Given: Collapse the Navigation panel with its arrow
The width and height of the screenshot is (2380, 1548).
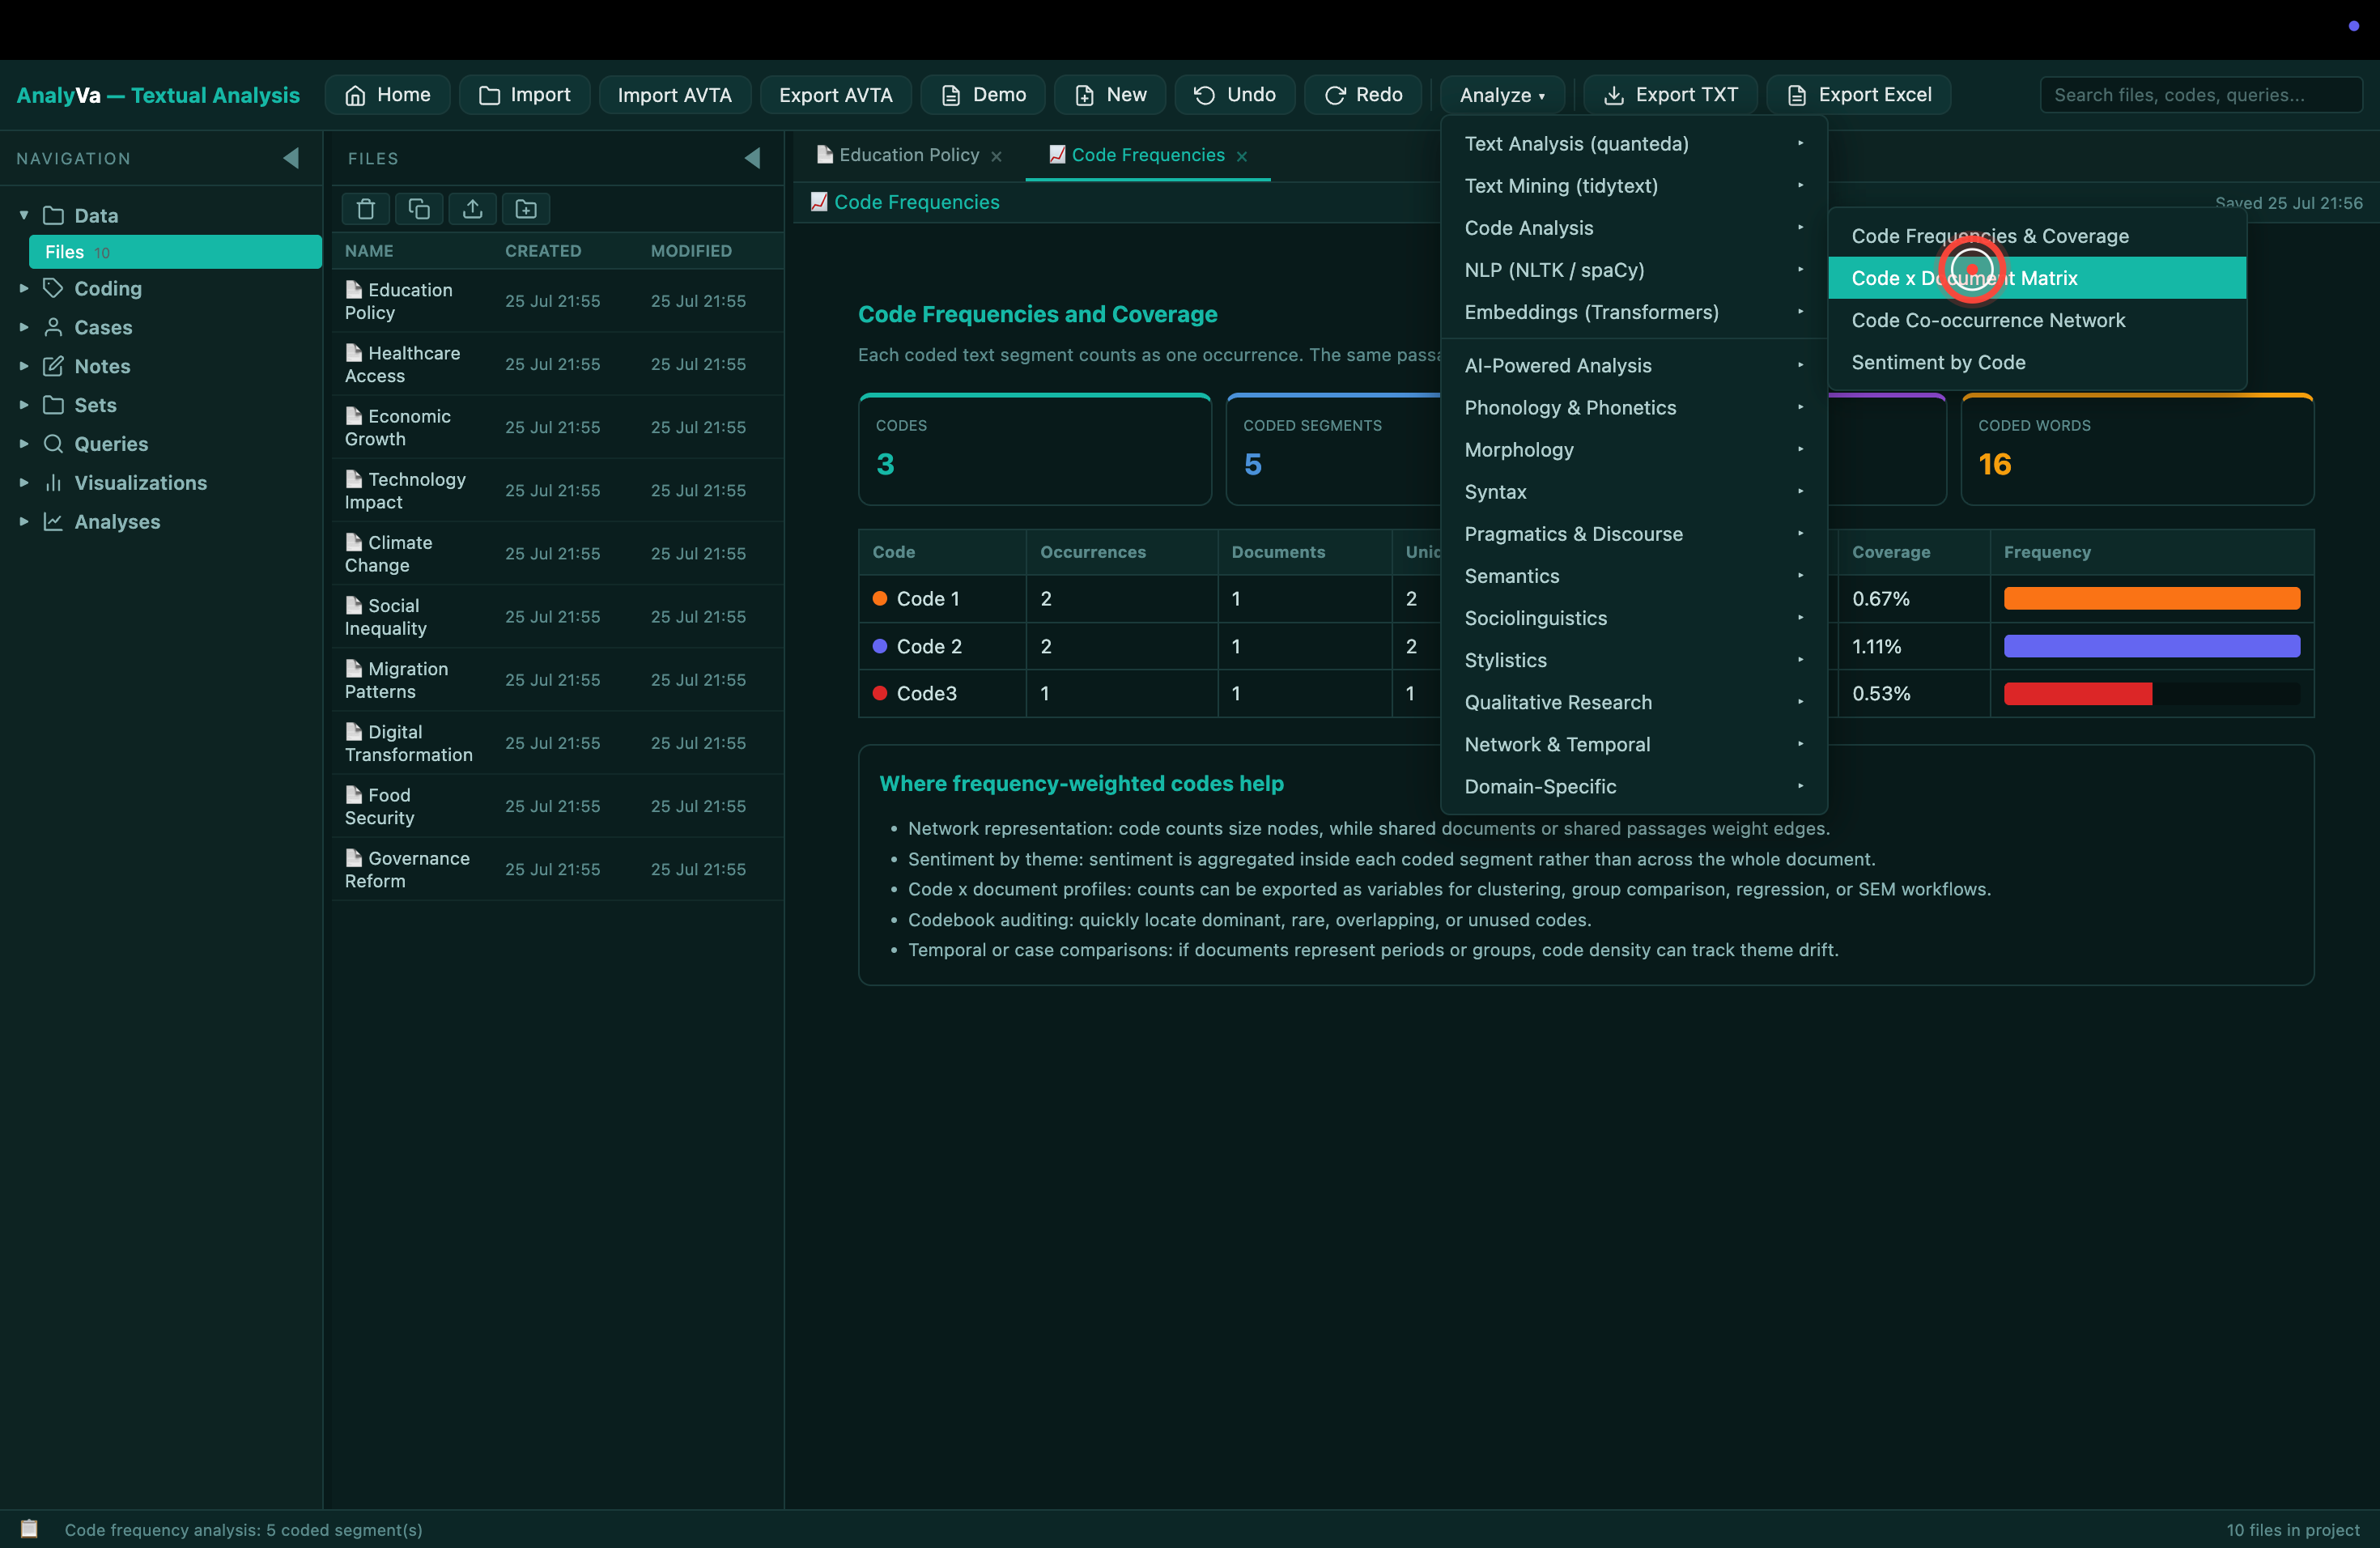Looking at the screenshot, I should [x=291, y=158].
